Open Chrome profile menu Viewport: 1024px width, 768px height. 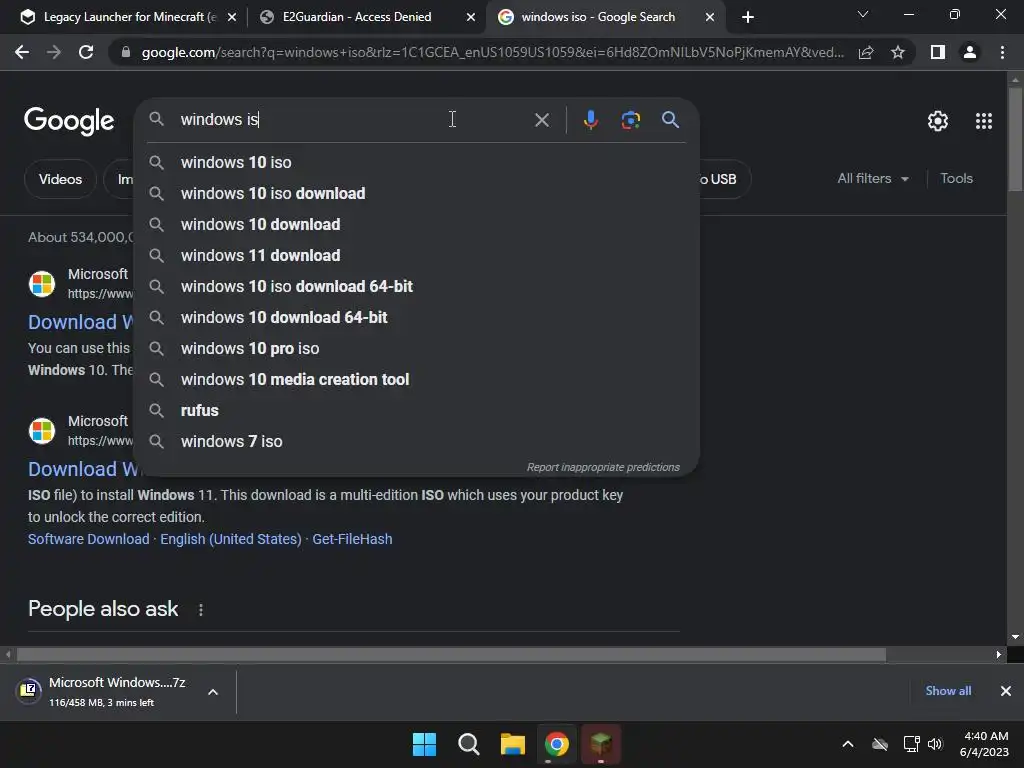click(970, 52)
